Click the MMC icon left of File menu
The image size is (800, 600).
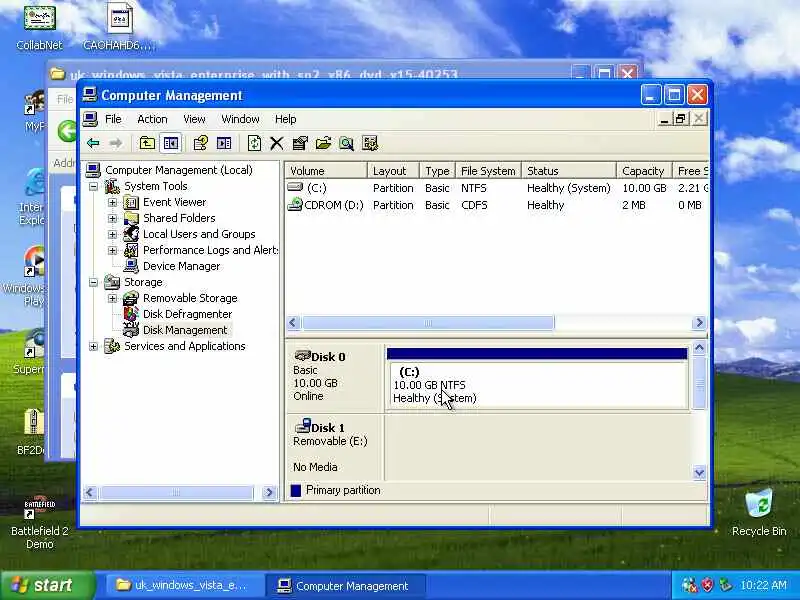pos(90,119)
